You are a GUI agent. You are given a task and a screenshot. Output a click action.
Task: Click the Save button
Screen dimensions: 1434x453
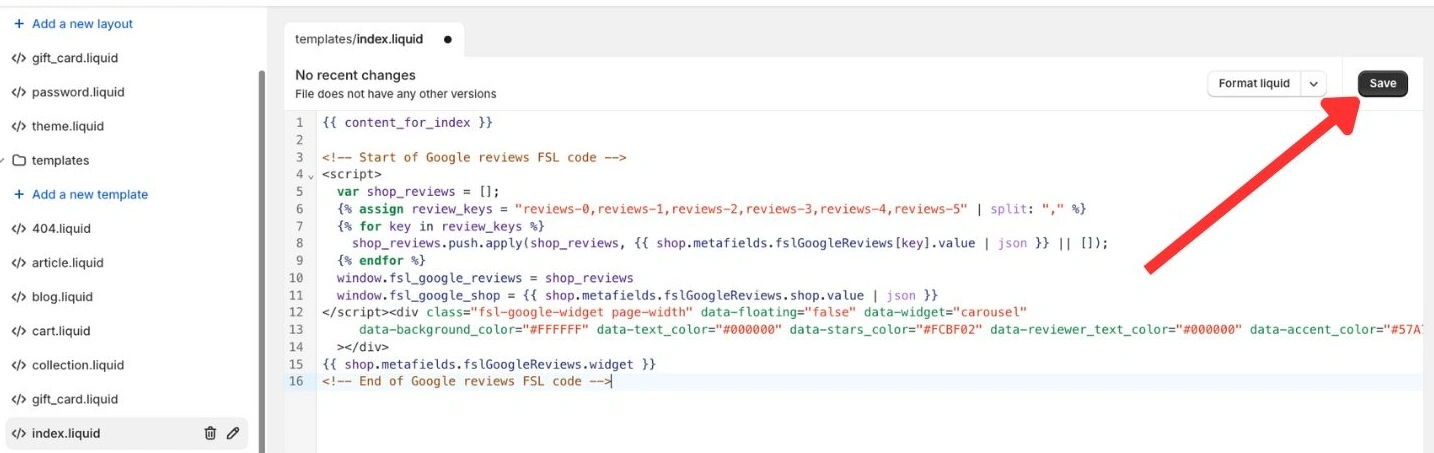click(1382, 84)
